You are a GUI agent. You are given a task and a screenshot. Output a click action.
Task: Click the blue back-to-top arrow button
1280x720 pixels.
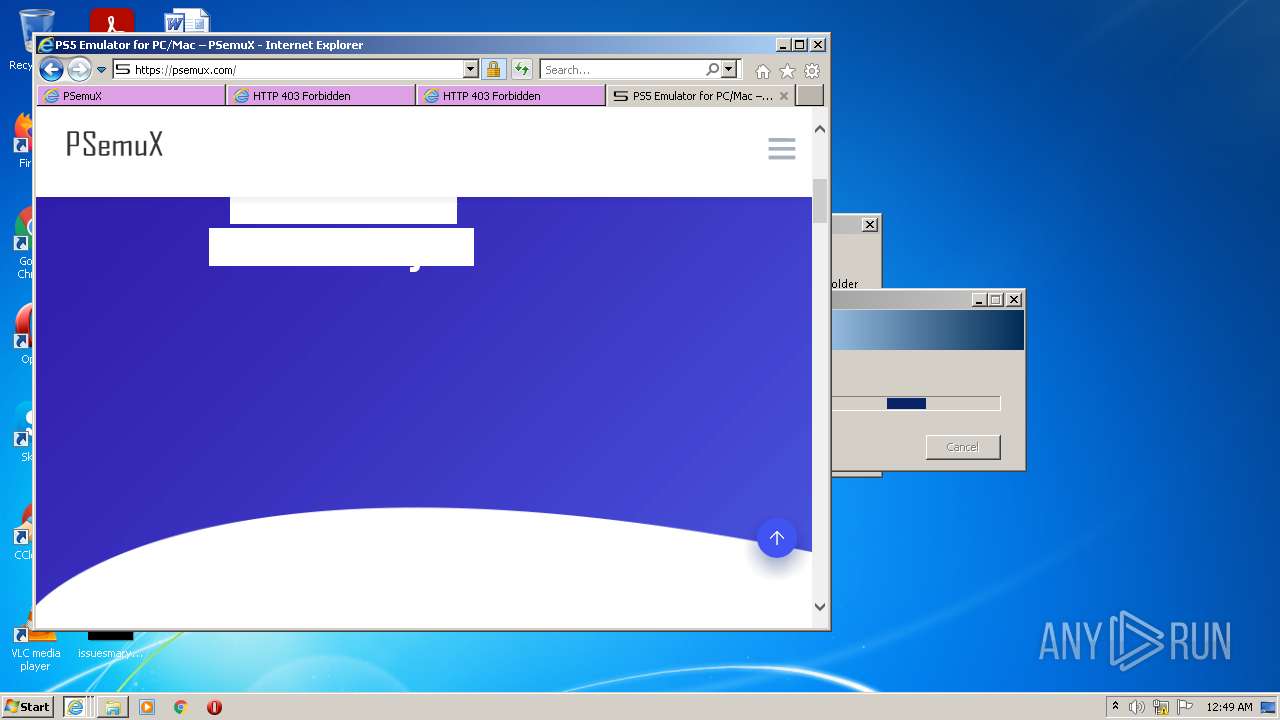[x=777, y=538]
